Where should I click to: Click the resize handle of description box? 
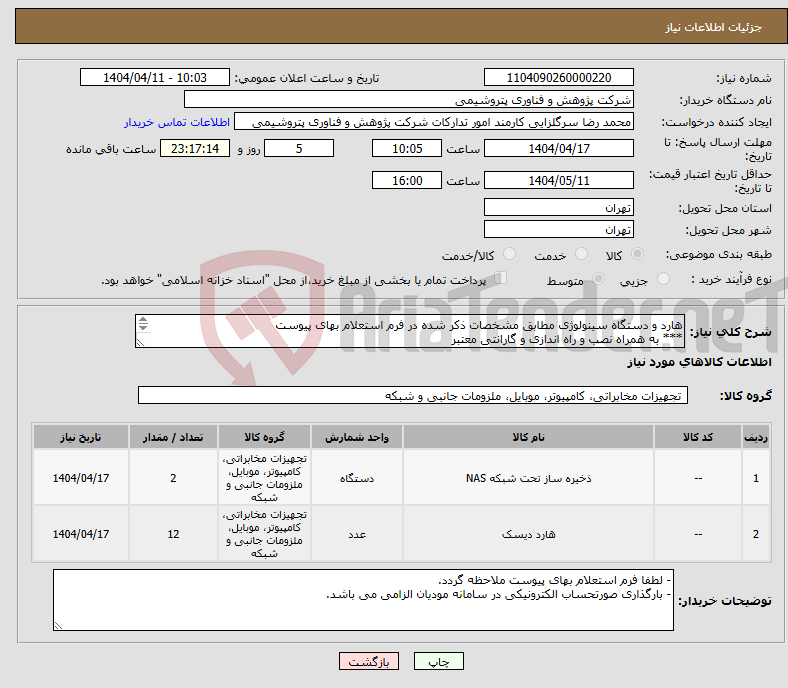tap(140, 342)
